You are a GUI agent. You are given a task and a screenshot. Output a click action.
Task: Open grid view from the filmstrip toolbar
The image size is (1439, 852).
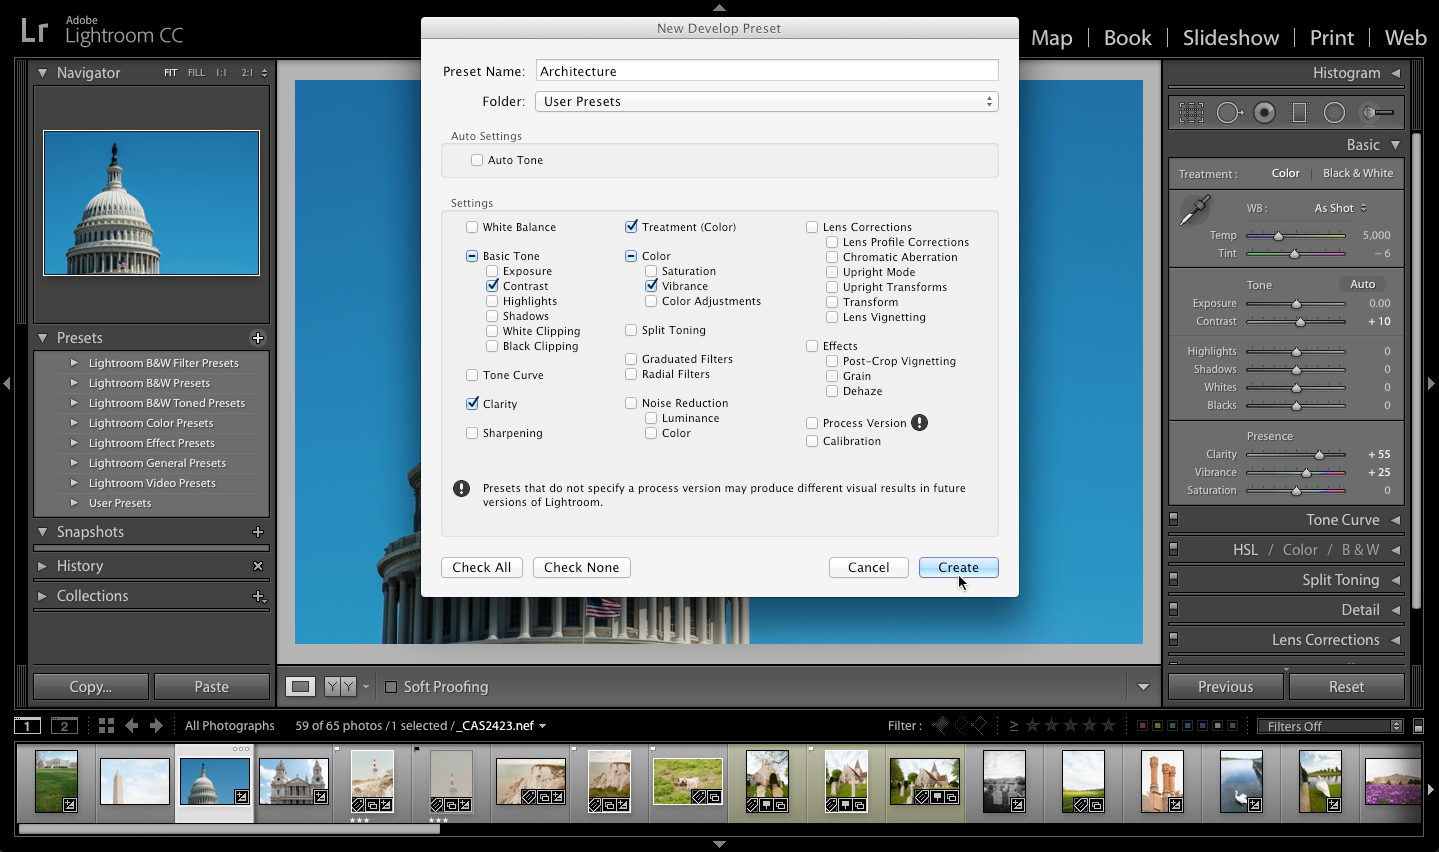(106, 725)
